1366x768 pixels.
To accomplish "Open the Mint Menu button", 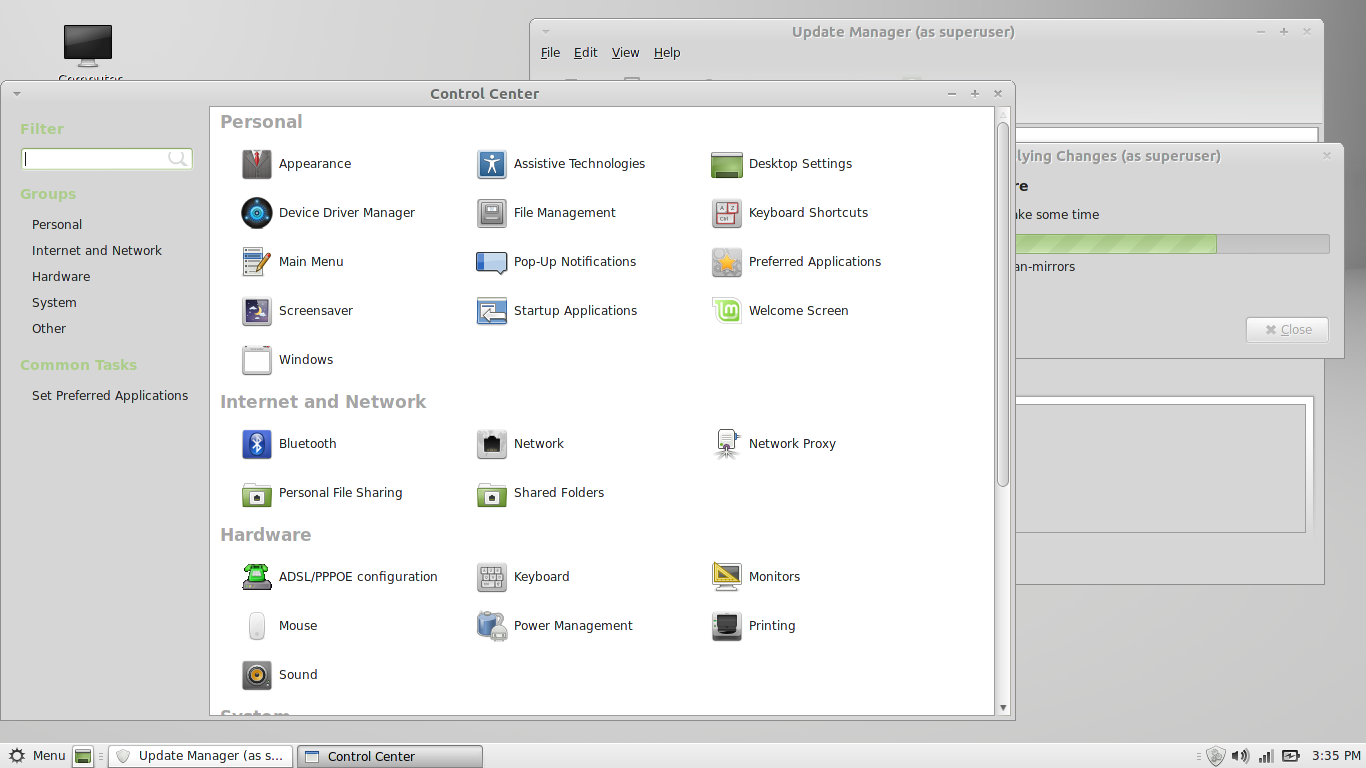I will coord(37,756).
